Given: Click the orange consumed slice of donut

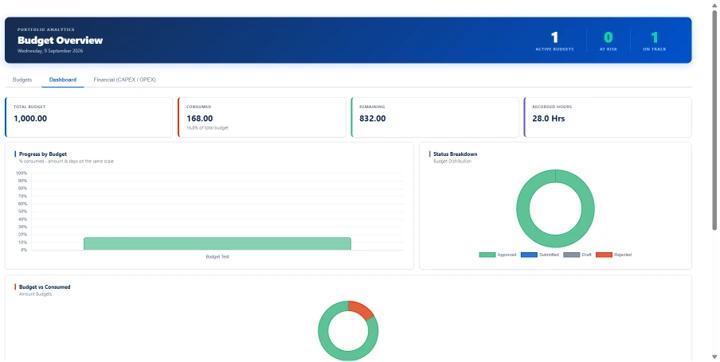Looking at the screenshot, I should click(362, 310).
